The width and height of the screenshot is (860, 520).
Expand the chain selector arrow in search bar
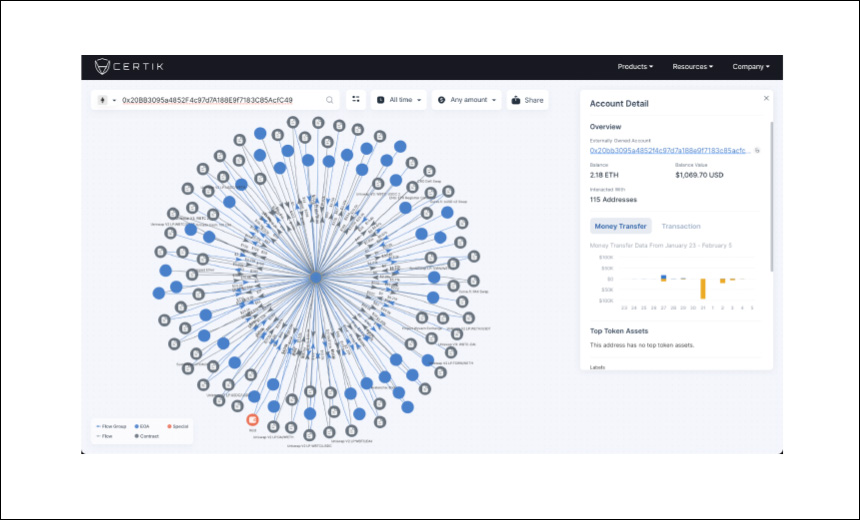[114, 100]
